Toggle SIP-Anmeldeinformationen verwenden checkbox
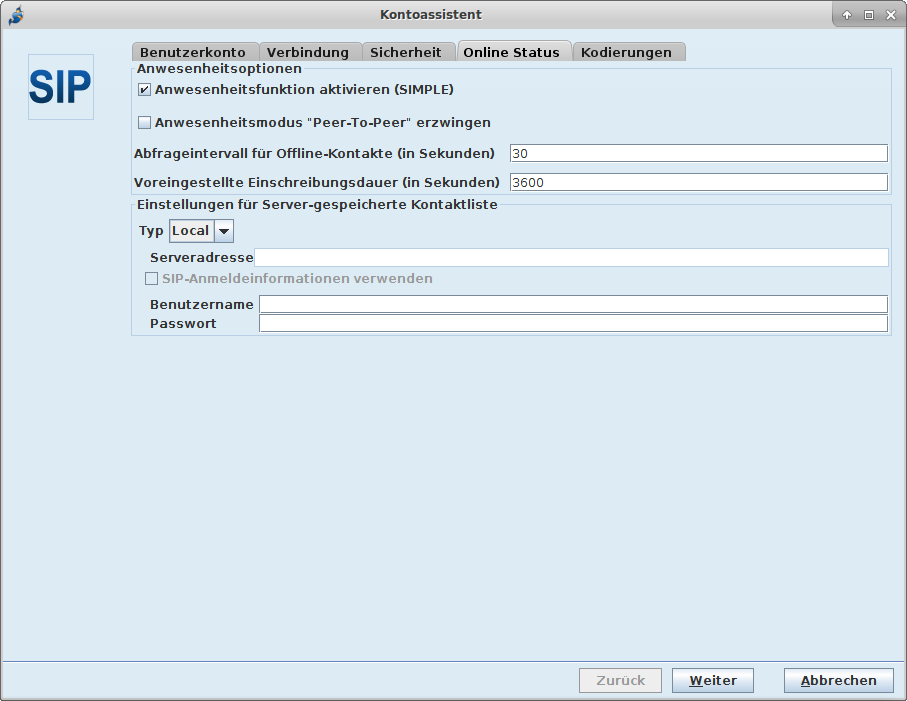The width and height of the screenshot is (907, 701). point(151,279)
